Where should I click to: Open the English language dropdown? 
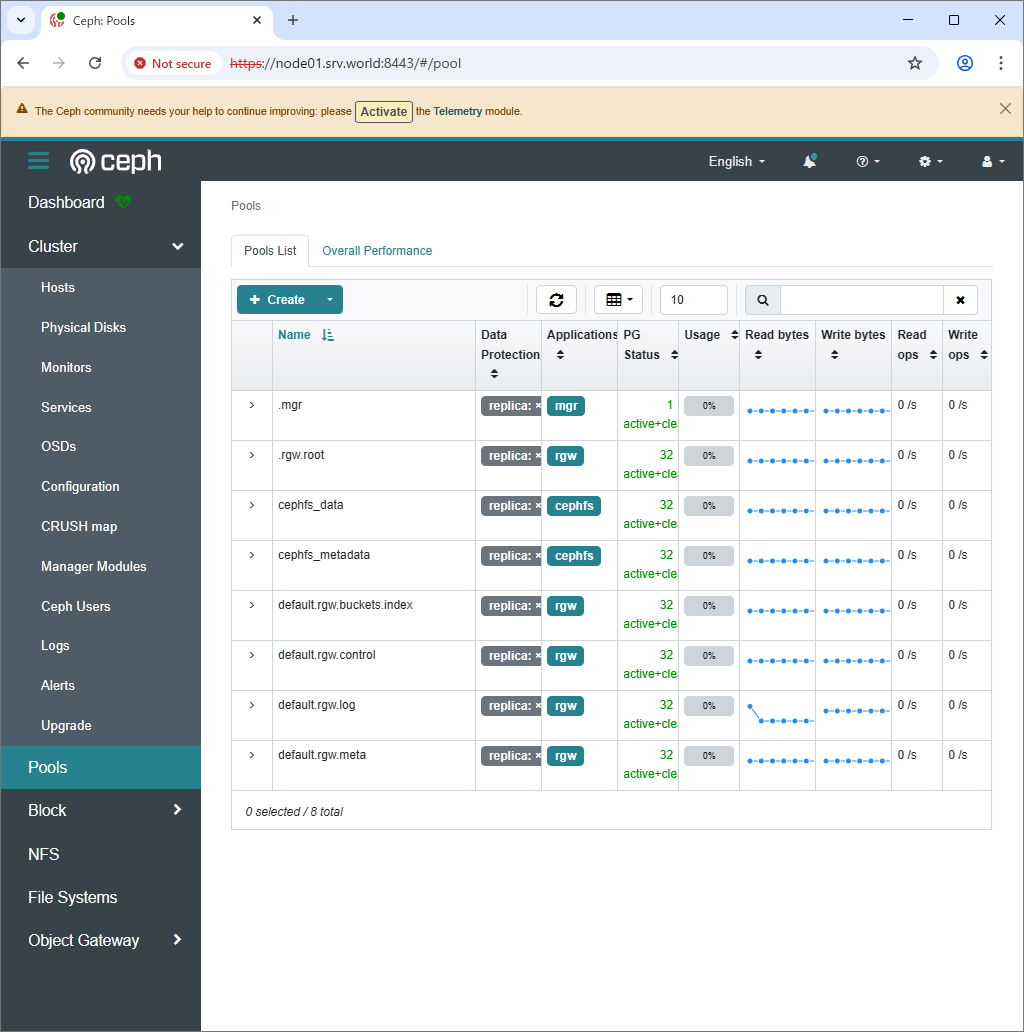(x=736, y=161)
